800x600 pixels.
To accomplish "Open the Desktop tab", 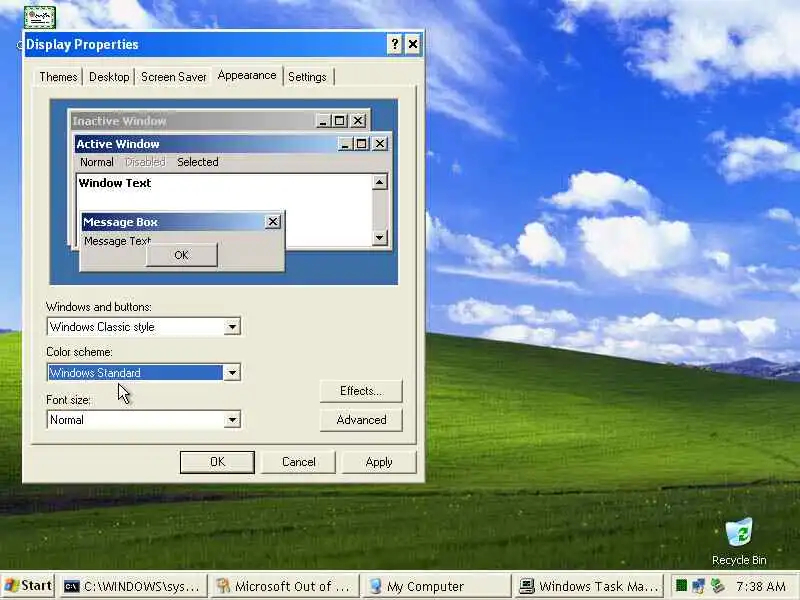I will coord(109,77).
